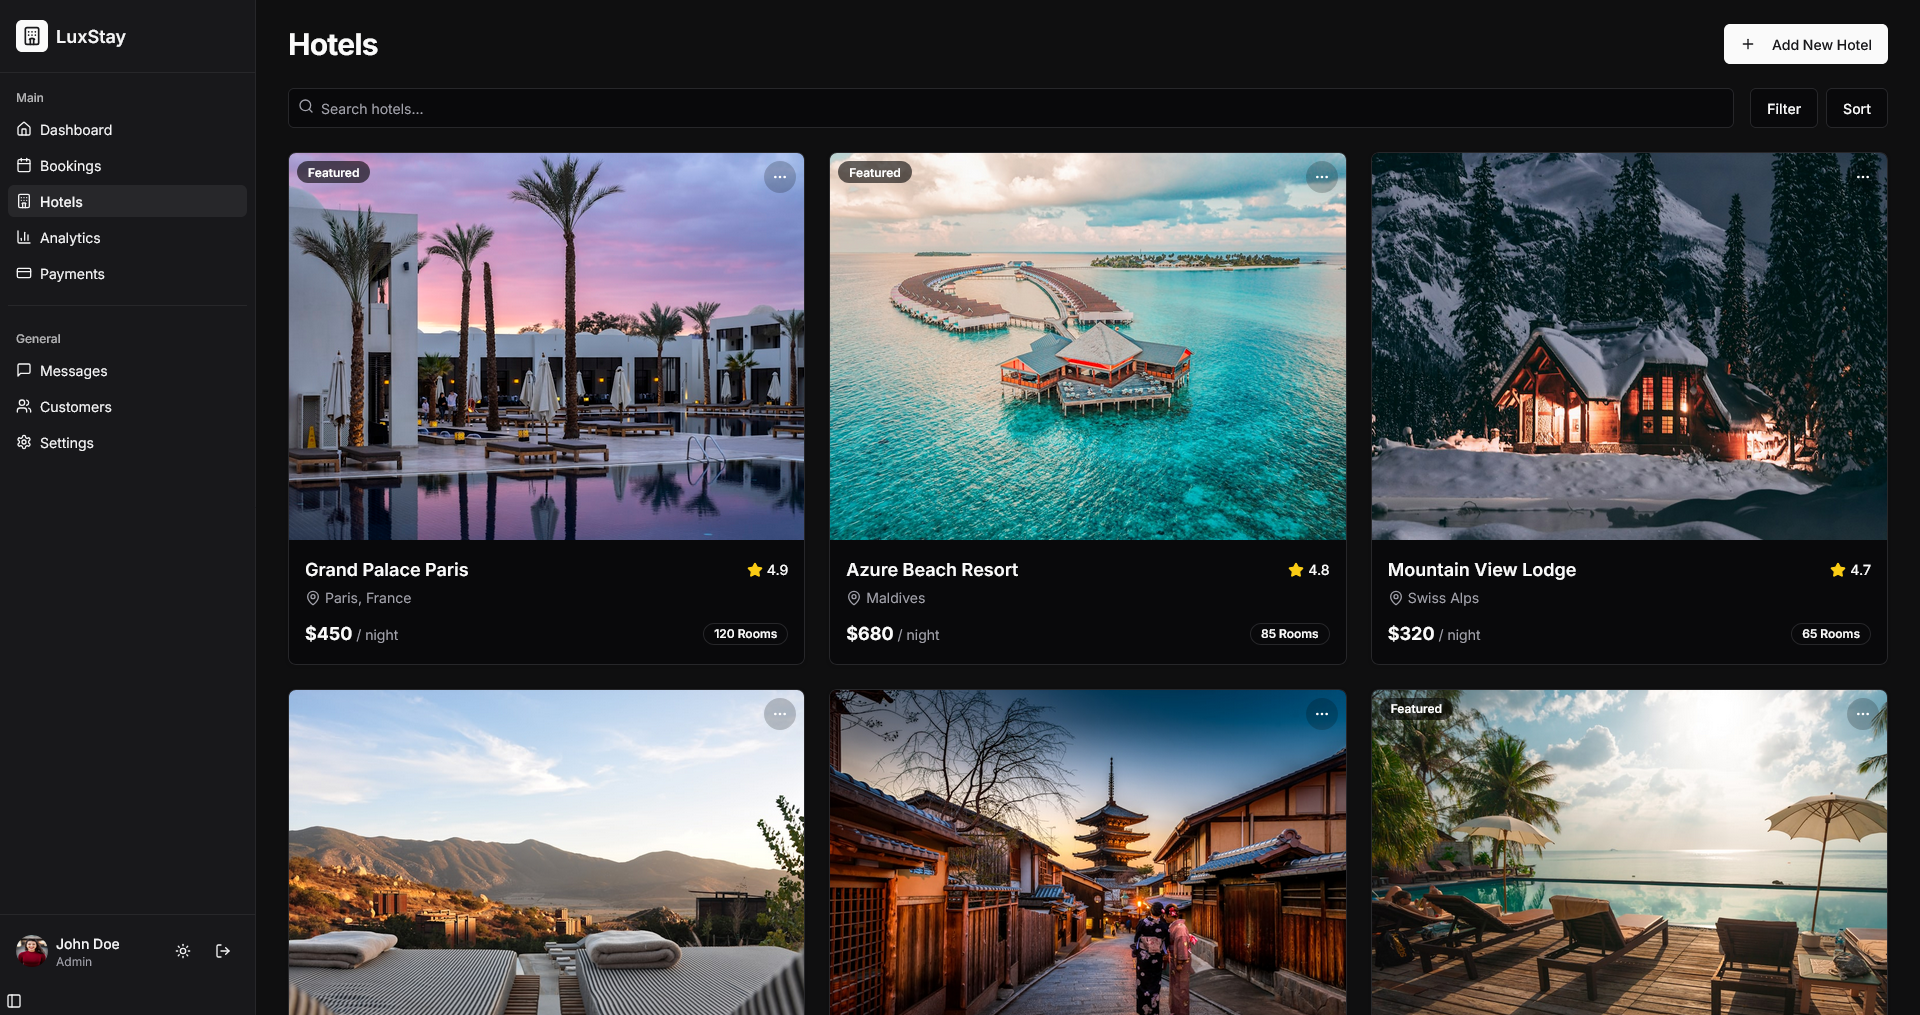1920x1015 pixels.
Task: Click the Grand Palace Paris photo
Action: tap(546, 347)
